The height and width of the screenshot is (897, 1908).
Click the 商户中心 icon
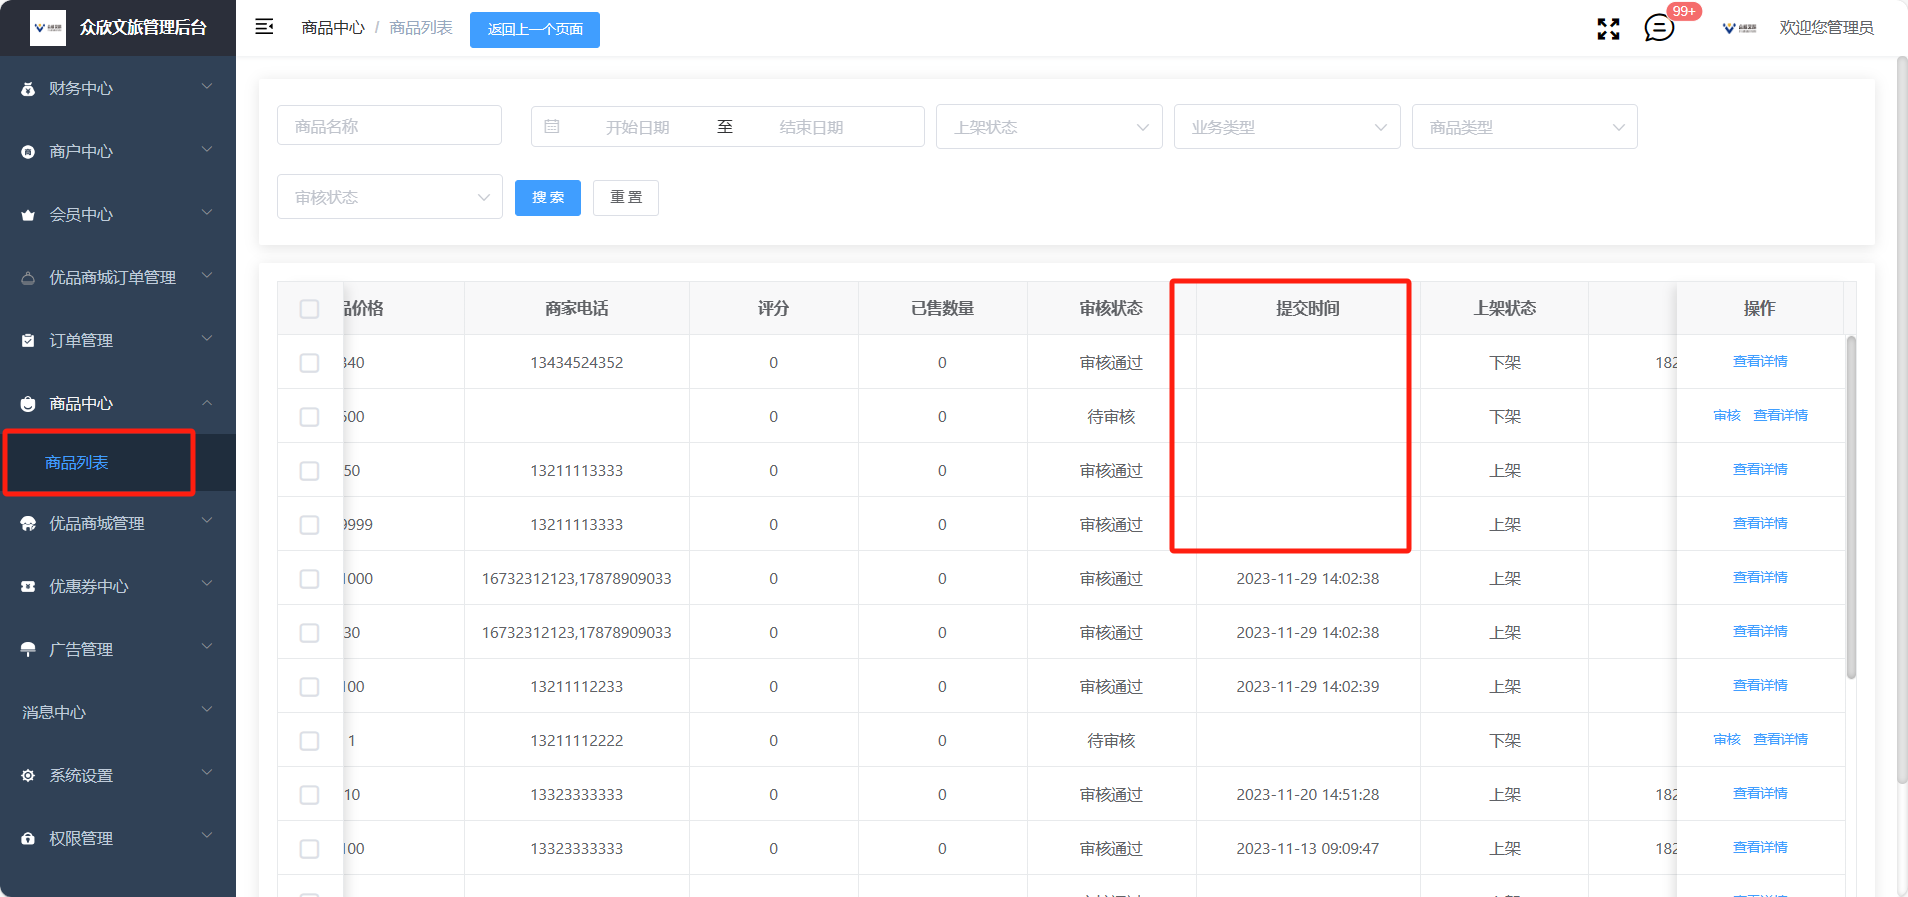pyautogui.click(x=28, y=152)
